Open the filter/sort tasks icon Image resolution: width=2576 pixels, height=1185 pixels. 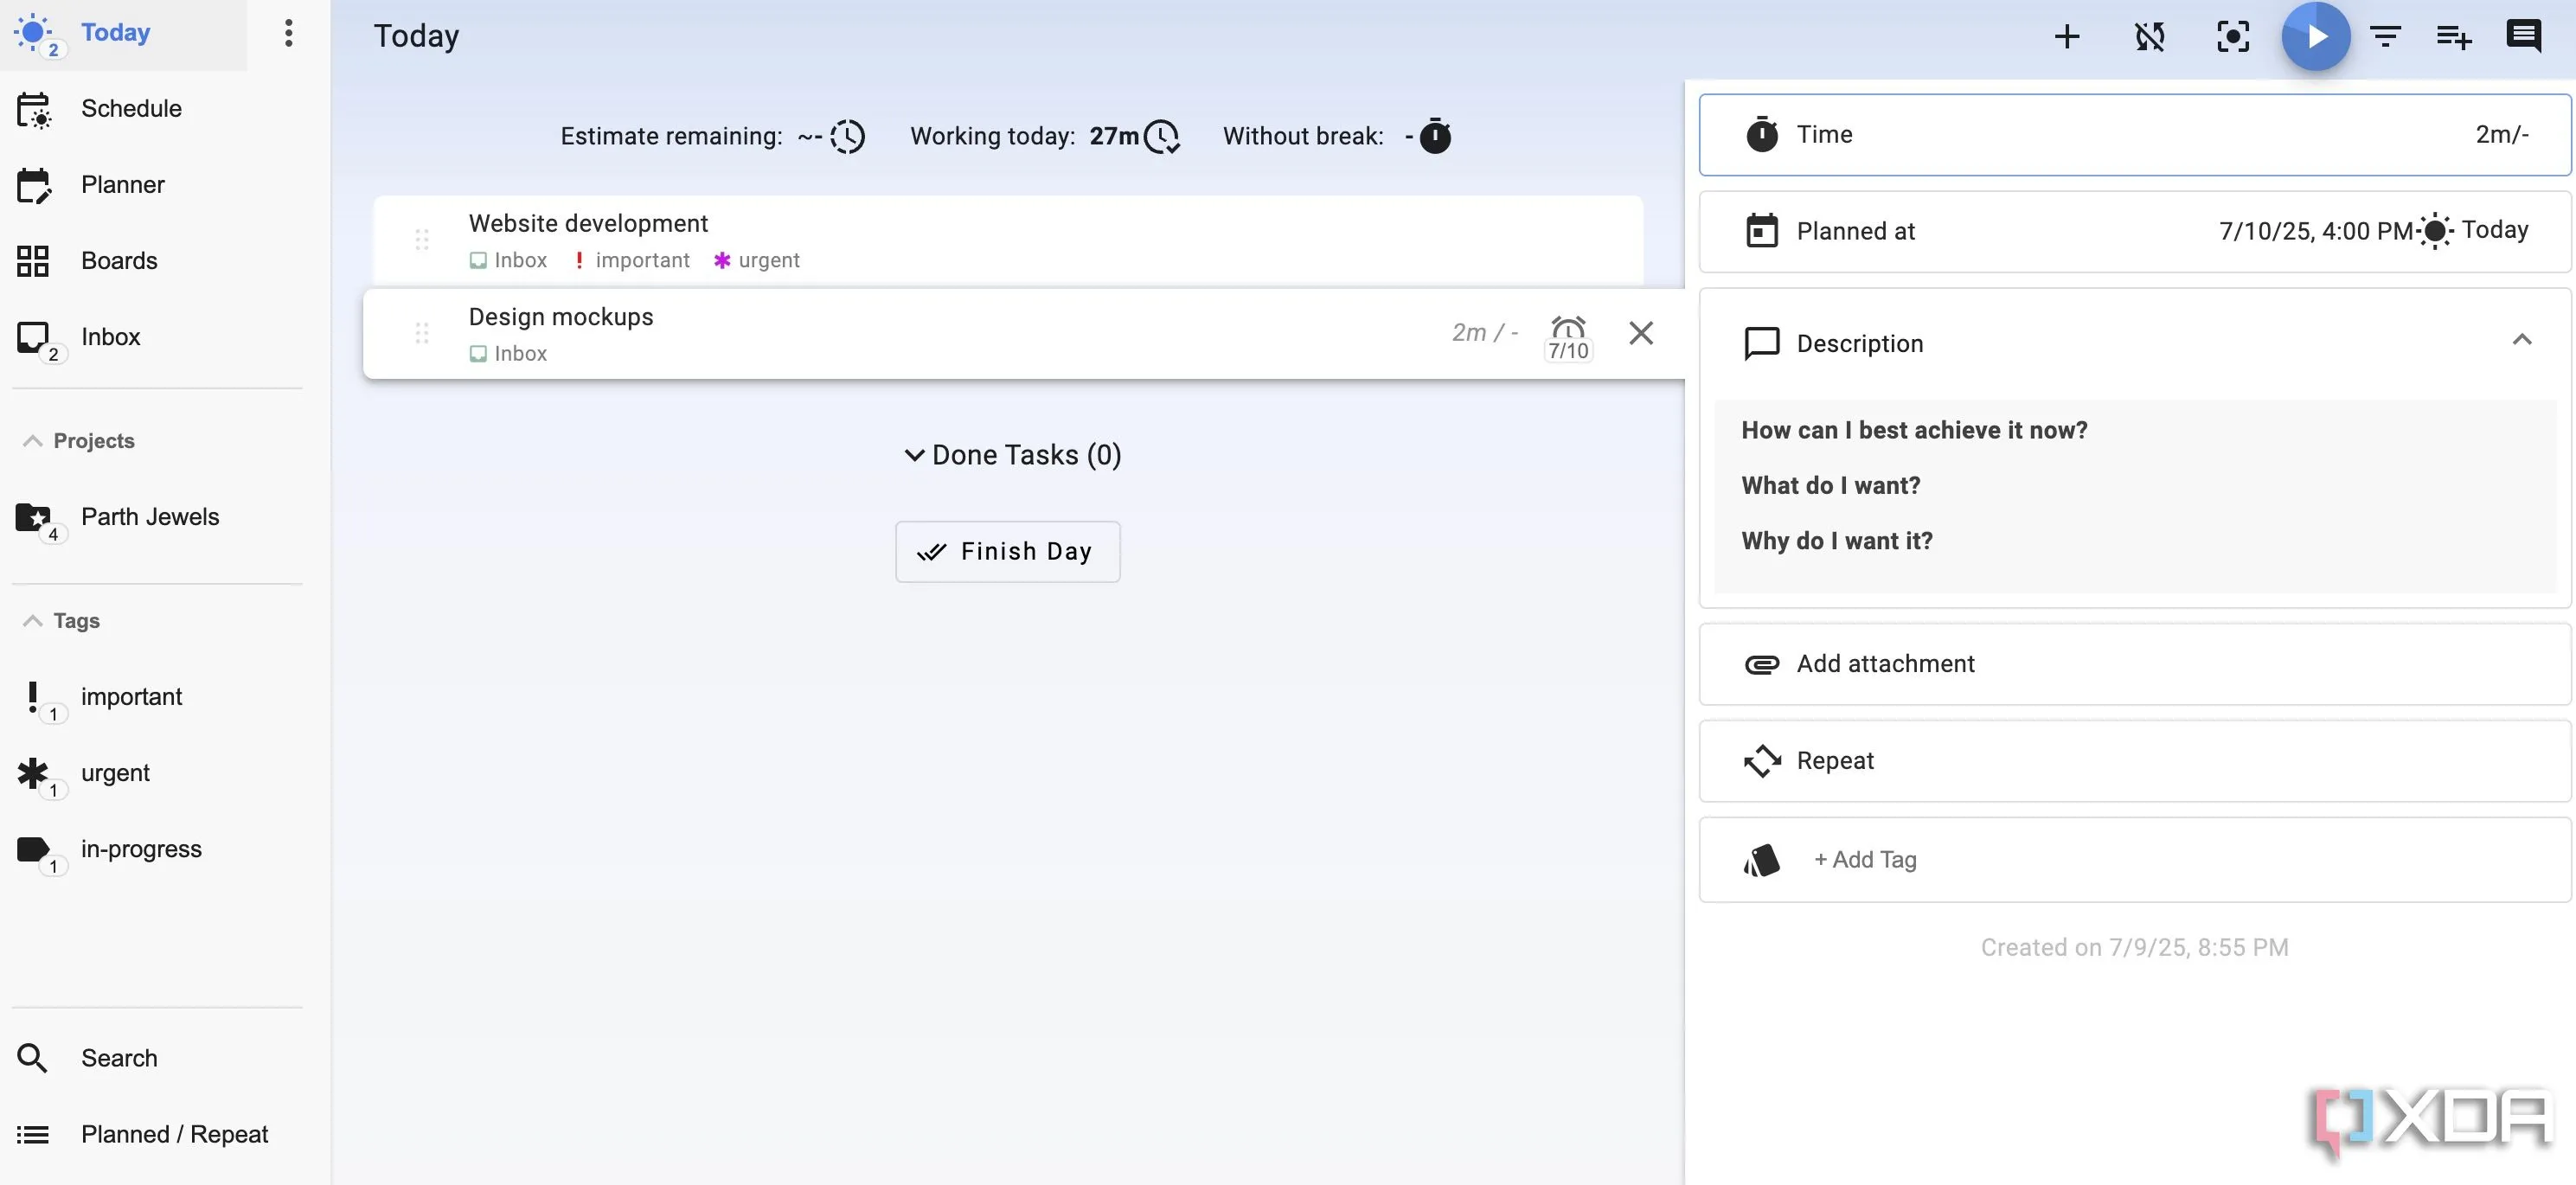click(2385, 37)
